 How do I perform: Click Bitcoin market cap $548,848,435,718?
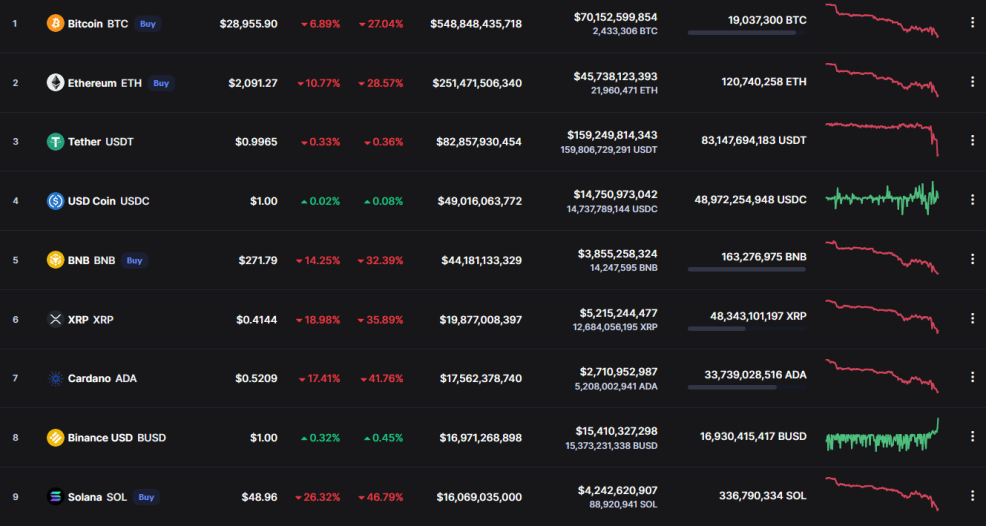[x=476, y=24]
